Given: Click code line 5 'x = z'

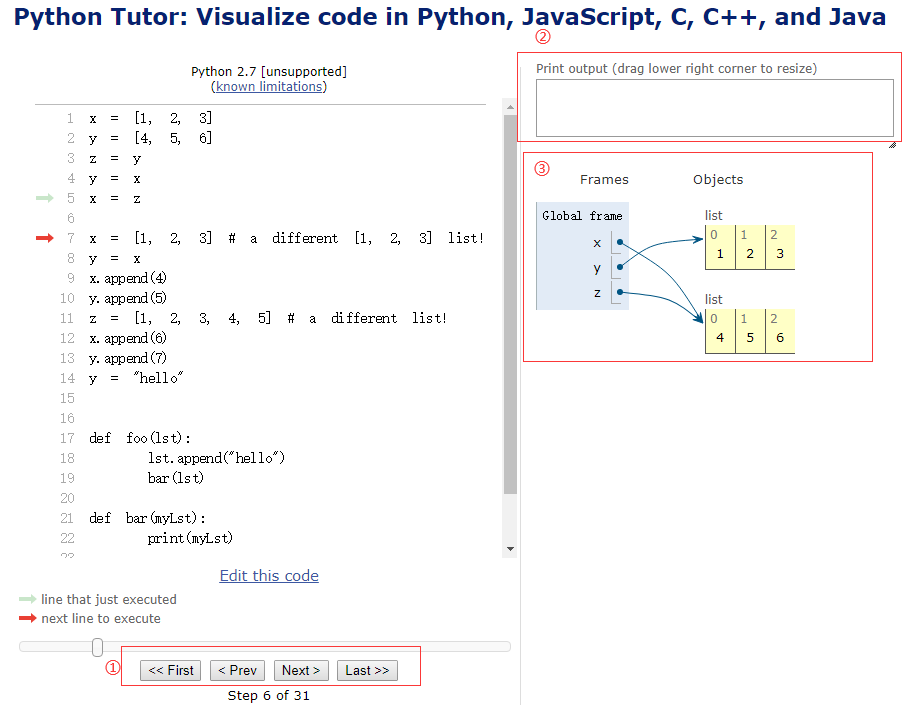Looking at the screenshot, I should [115, 198].
